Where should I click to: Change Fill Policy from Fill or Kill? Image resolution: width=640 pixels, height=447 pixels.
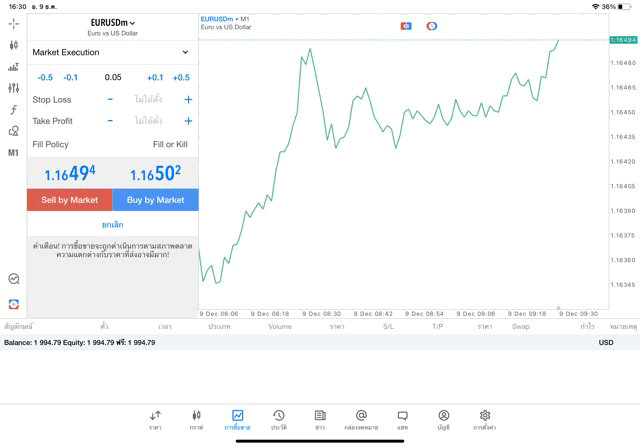pos(169,145)
